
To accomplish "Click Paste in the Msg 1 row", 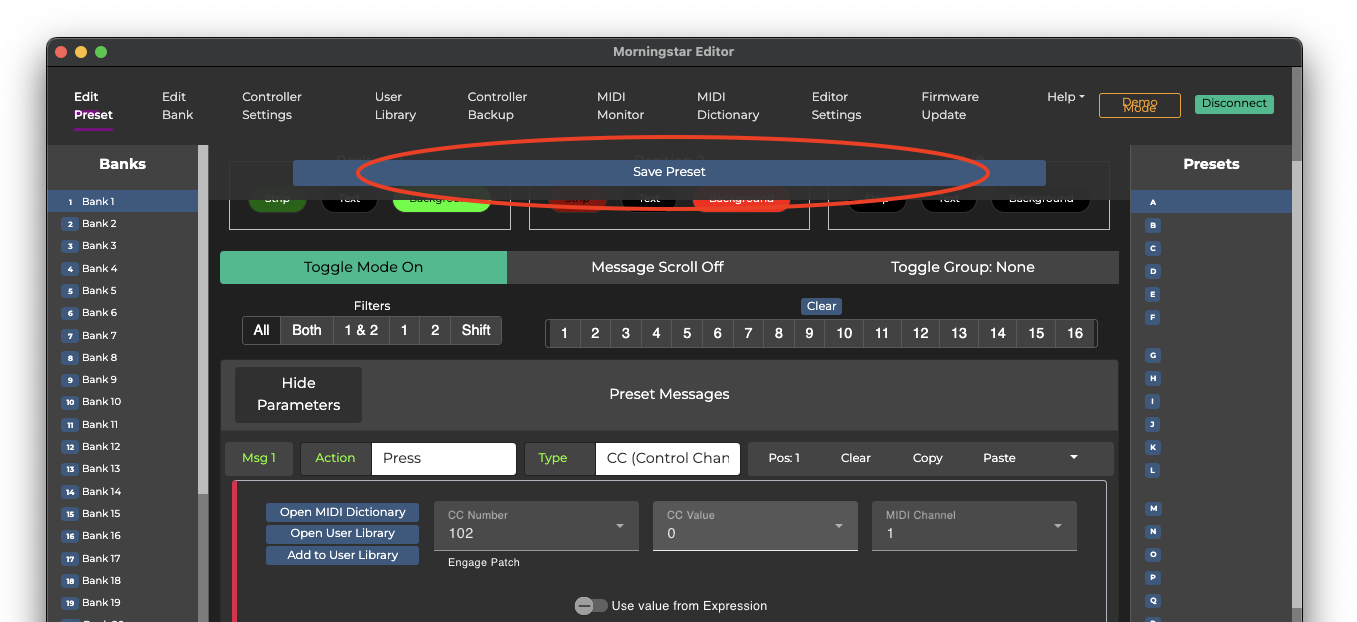I will pyautogui.click(x=999, y=458).
